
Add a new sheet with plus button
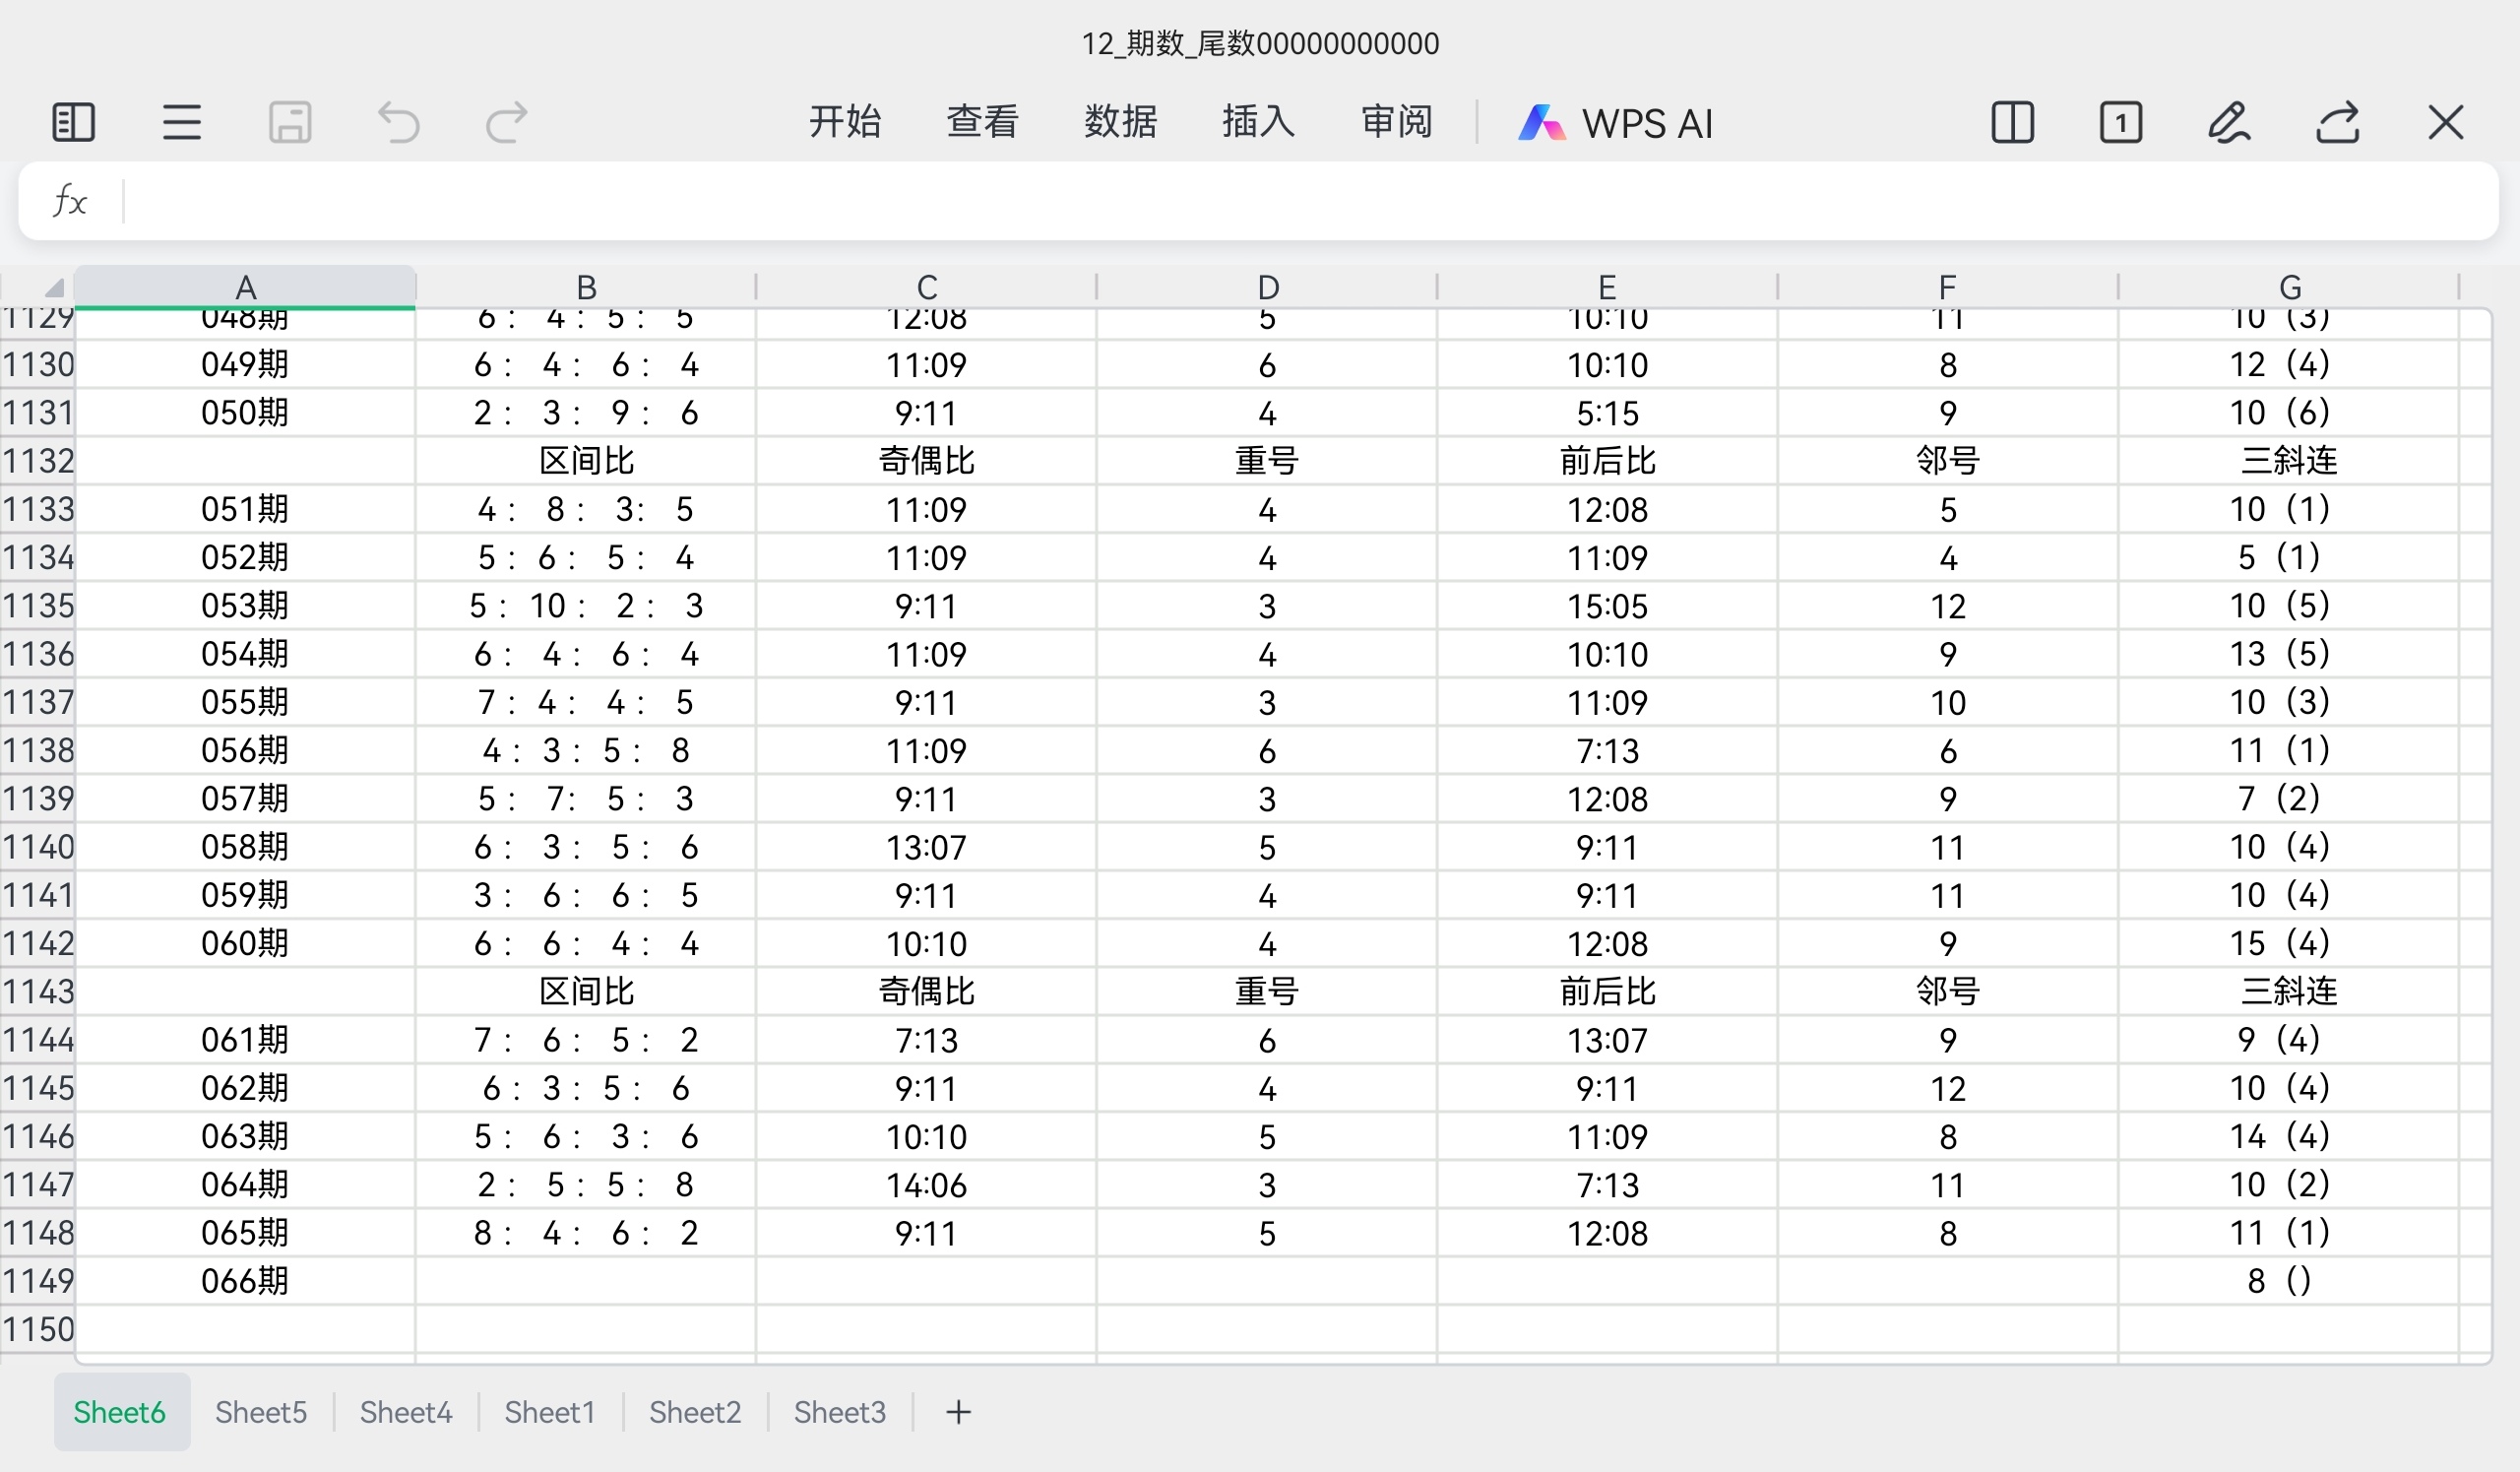(958, 1412)
